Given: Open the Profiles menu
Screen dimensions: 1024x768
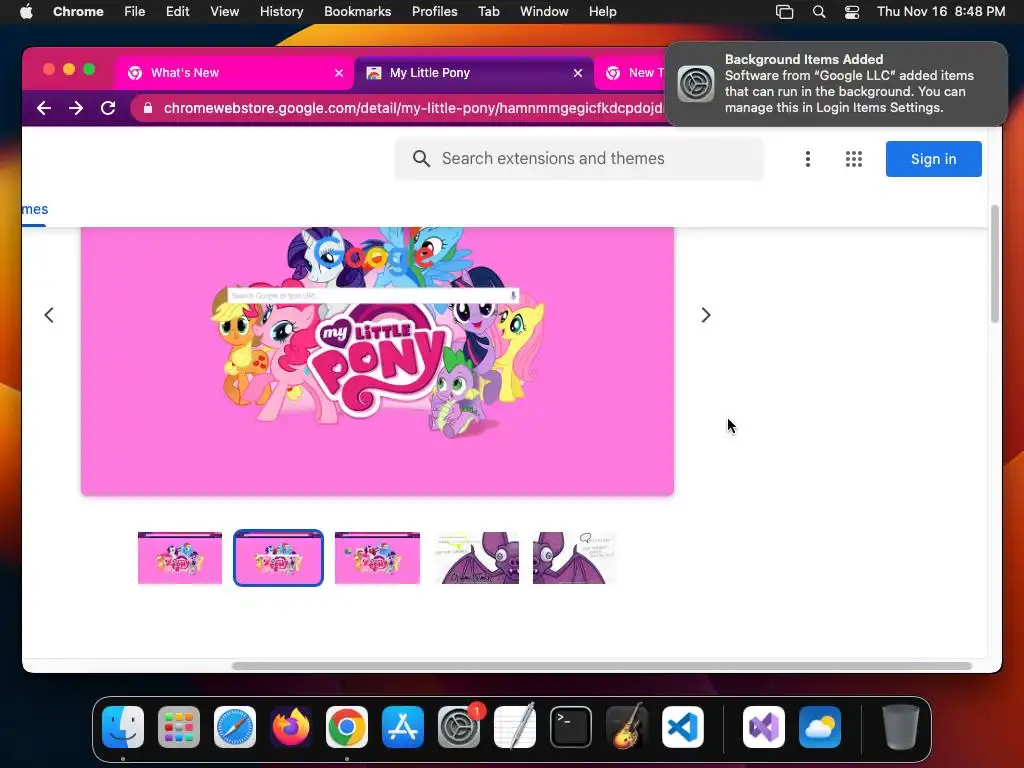Looking at the screenshot, I should [434, 12].
